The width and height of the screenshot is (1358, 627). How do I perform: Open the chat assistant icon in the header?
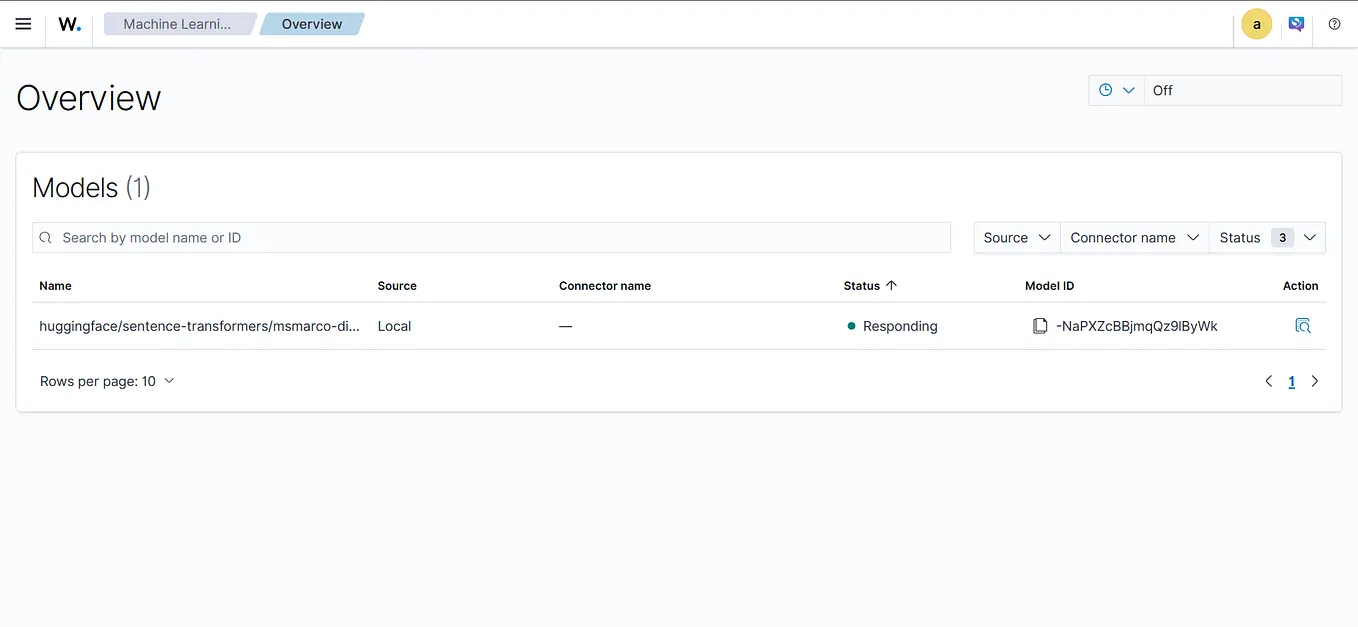click(1296, 23)
